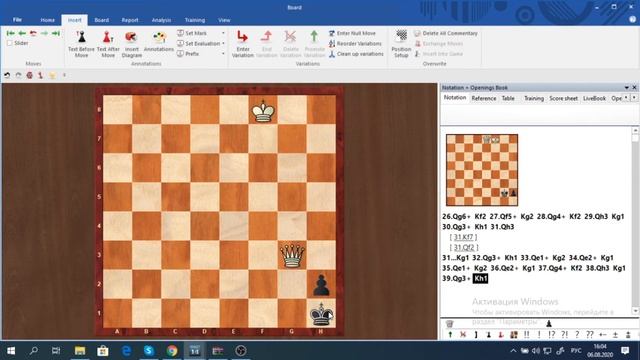
Task: Open File Explorer from taskbar
Action: 80,351
